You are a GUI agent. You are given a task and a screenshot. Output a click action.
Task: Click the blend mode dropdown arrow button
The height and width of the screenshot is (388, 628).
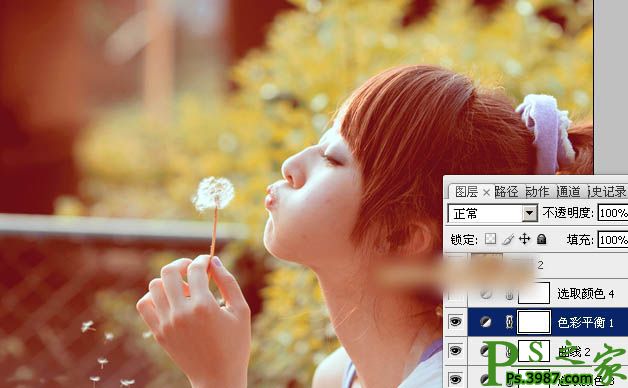pyautogui.click(x=530, y=213)
